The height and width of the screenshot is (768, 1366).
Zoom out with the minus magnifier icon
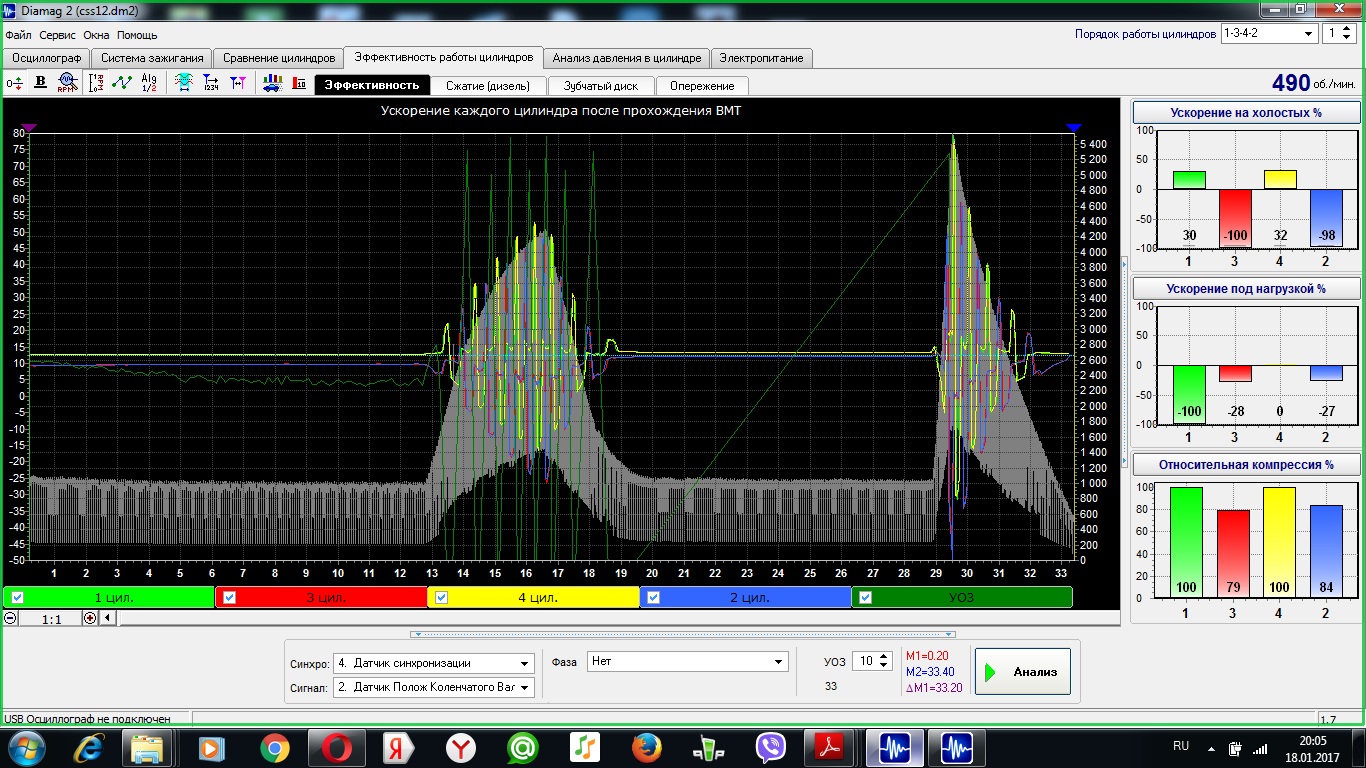[x=10, y=618]
